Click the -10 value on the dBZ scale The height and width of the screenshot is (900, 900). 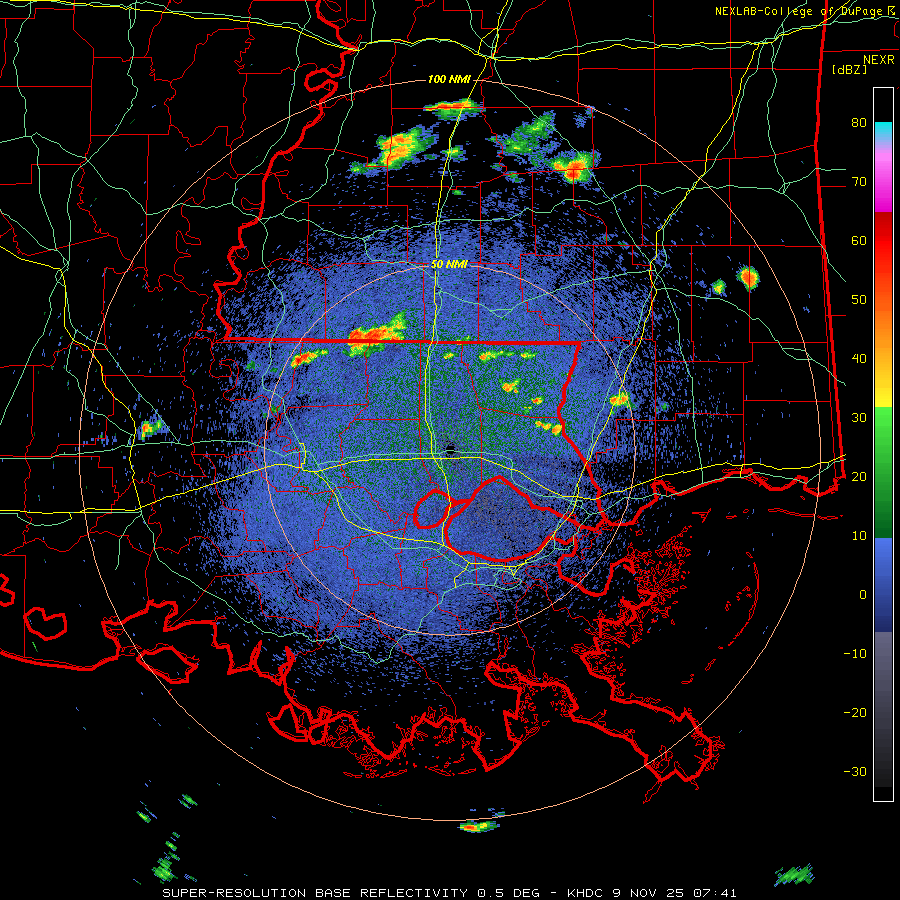point(855,653)
